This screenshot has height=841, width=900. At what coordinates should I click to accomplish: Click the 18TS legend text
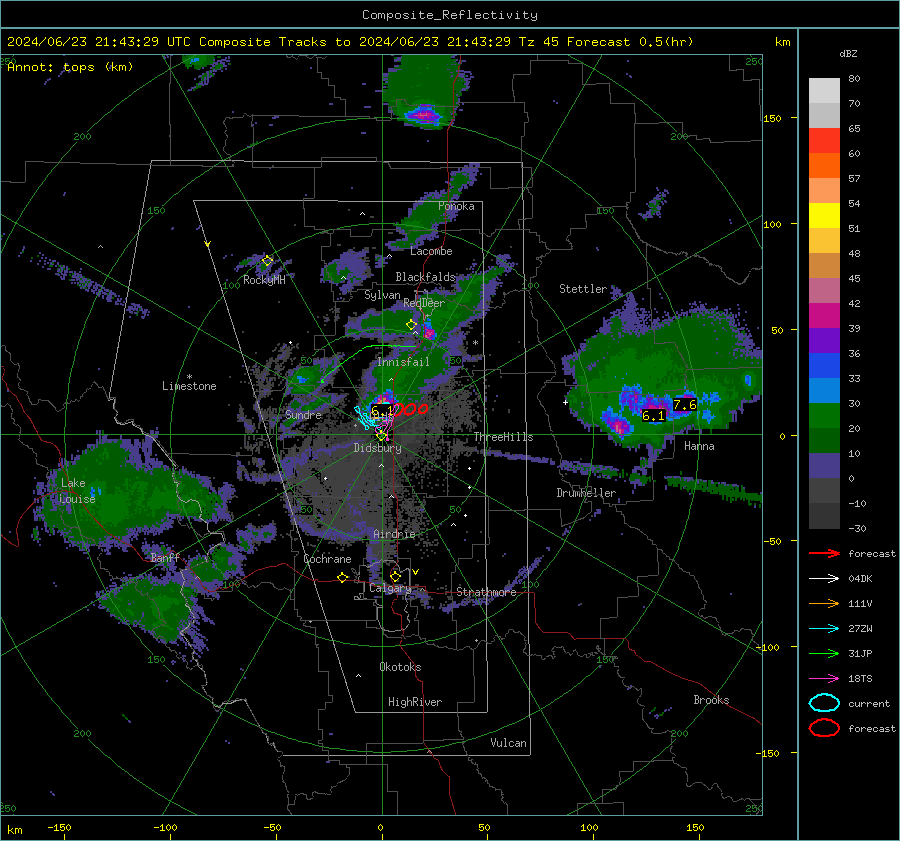pos(860,679)
